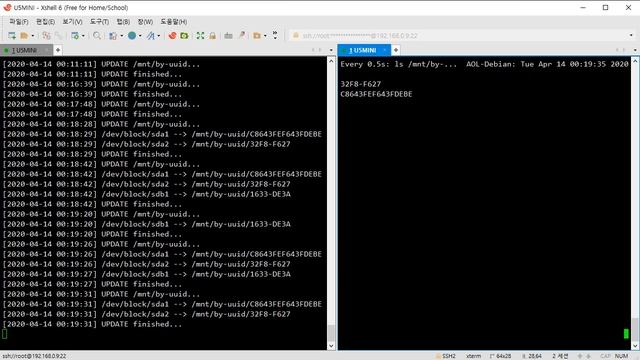The width and height of the screenshot is (640, 360).
Task: Click right terminal scrollbar up arrow
Action: pyautogui.click(x=635, y=61)
